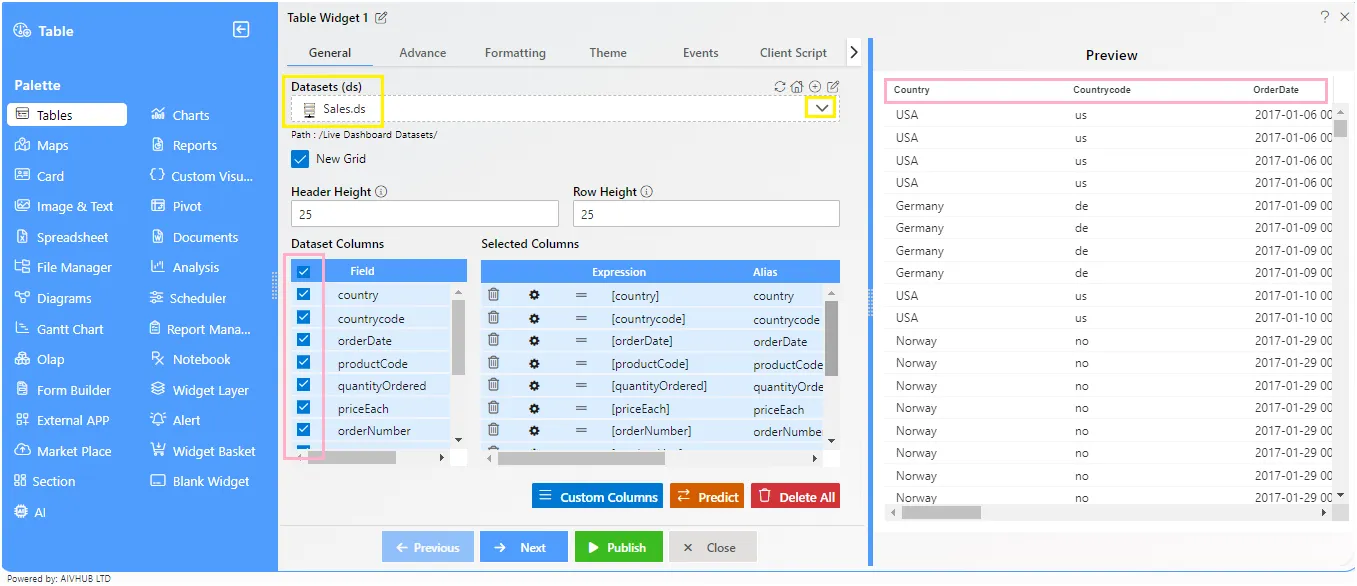This screenshot has width=1357, height=586.
Task: Expand the Sales.ds dataset dropdown
Action: coord(822,108)
